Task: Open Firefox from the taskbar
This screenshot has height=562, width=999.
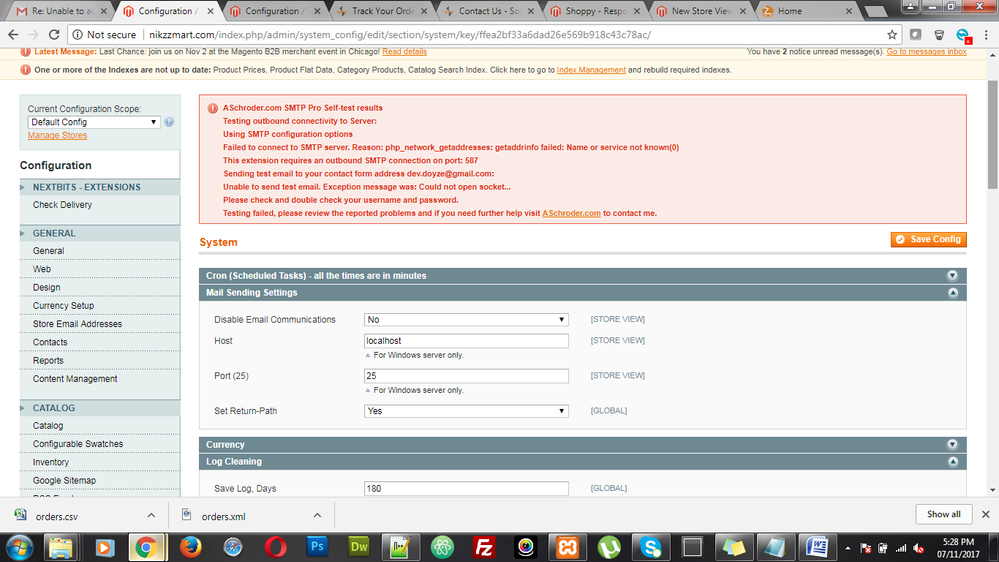Action: [190, 547]
